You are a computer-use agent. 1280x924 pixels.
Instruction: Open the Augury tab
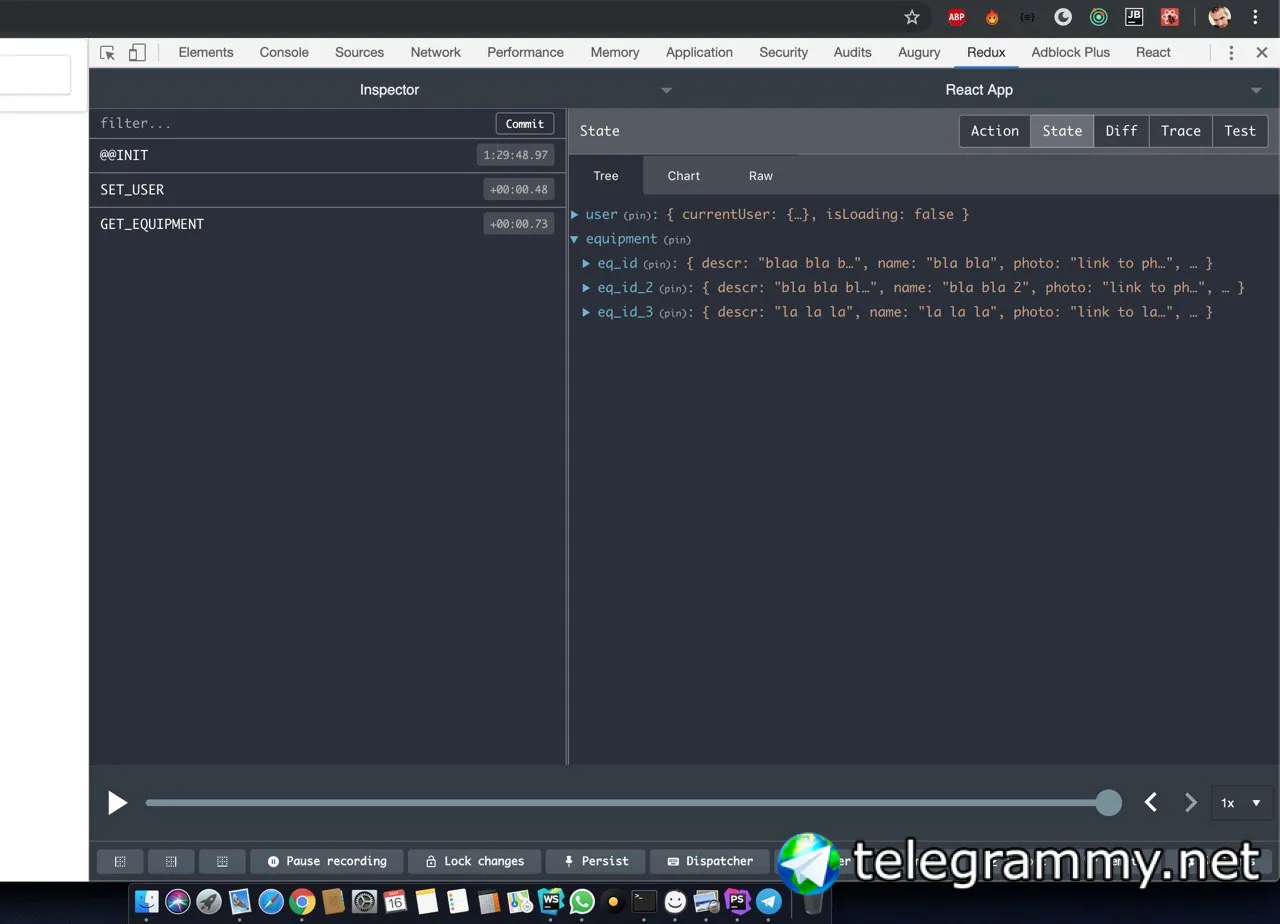[x=919, y=53]
